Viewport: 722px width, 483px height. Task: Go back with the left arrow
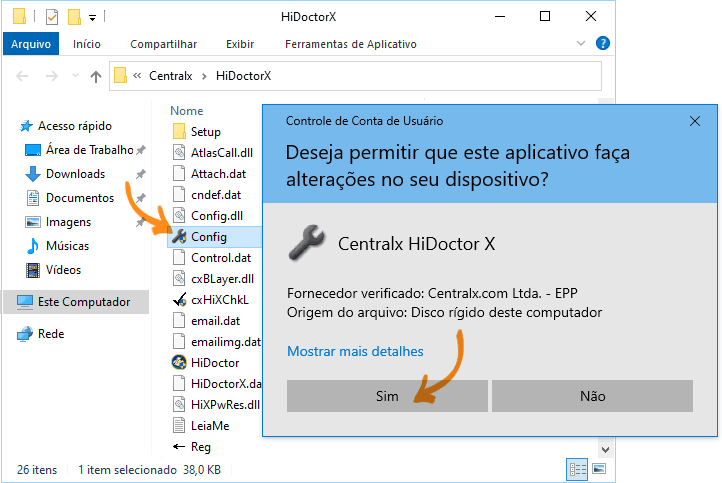click(x=22, y=76)
